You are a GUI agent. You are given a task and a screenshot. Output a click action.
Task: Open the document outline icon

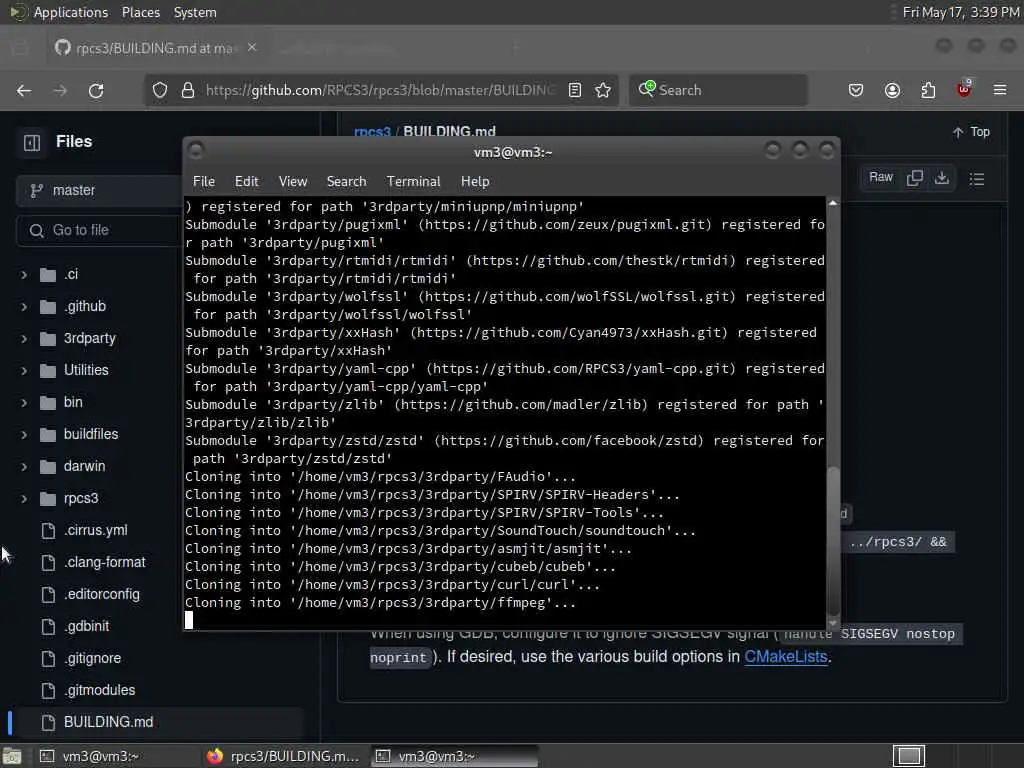coord(977,179)
